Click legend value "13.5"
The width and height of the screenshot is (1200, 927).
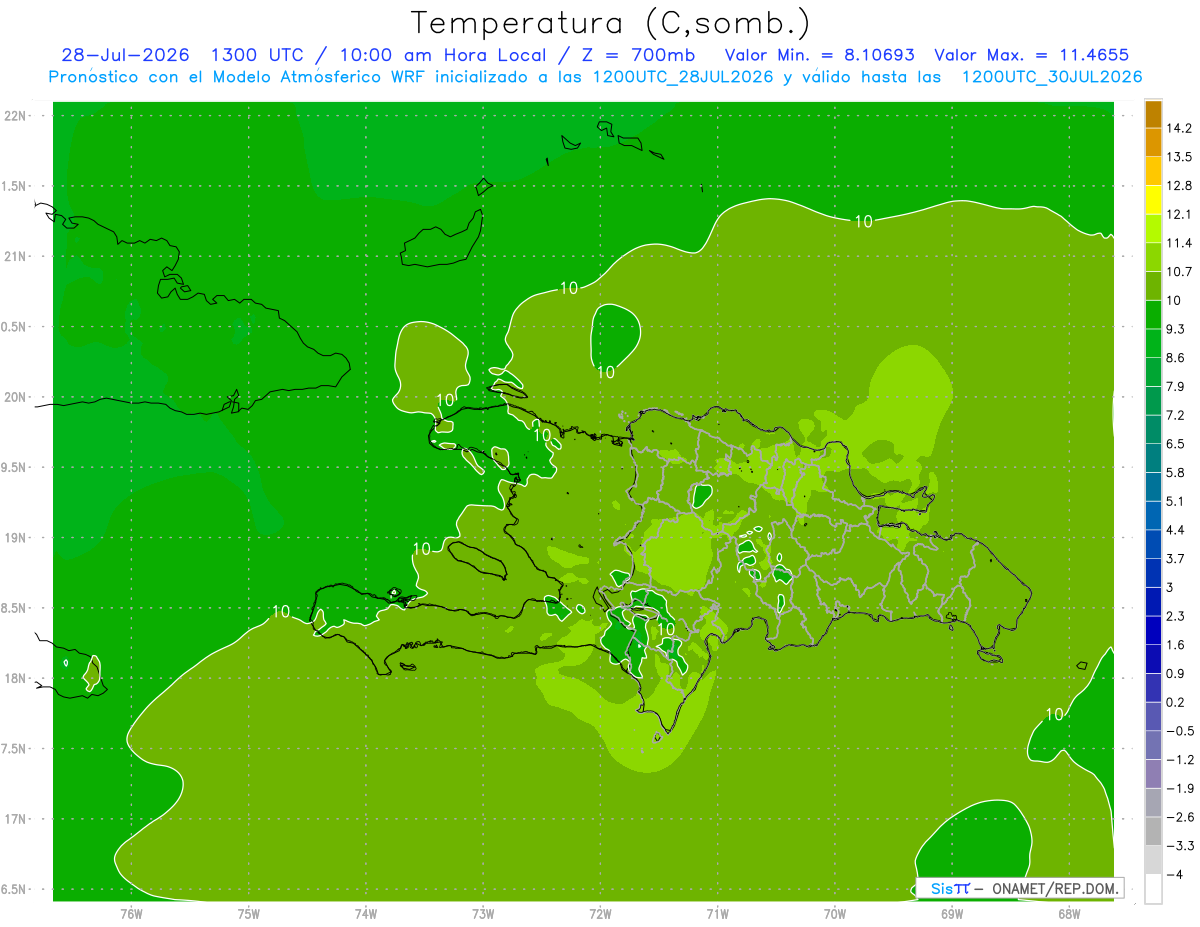(x=1181, y=156)
